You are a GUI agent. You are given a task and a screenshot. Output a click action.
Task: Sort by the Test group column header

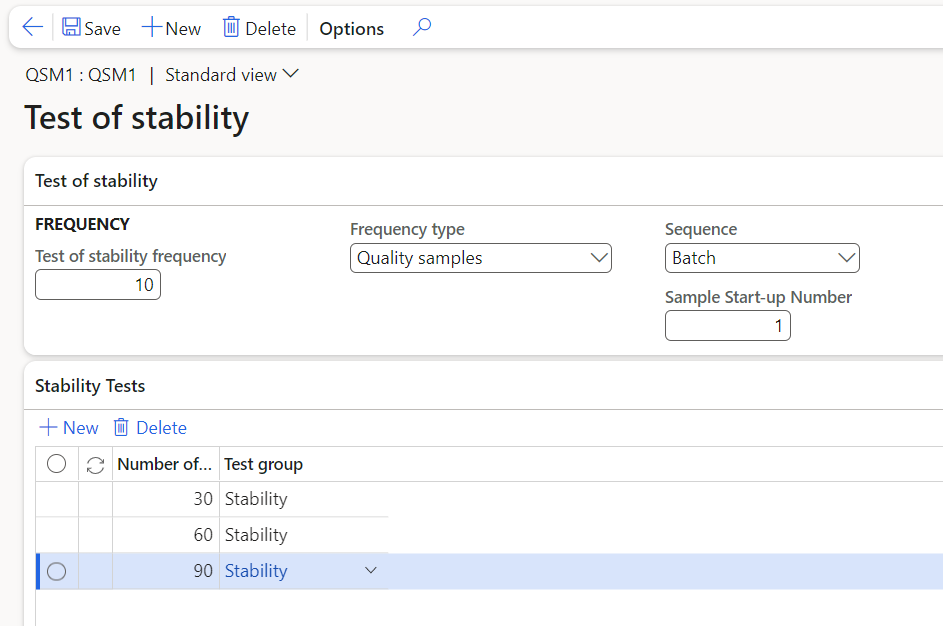tap(263, 464)
